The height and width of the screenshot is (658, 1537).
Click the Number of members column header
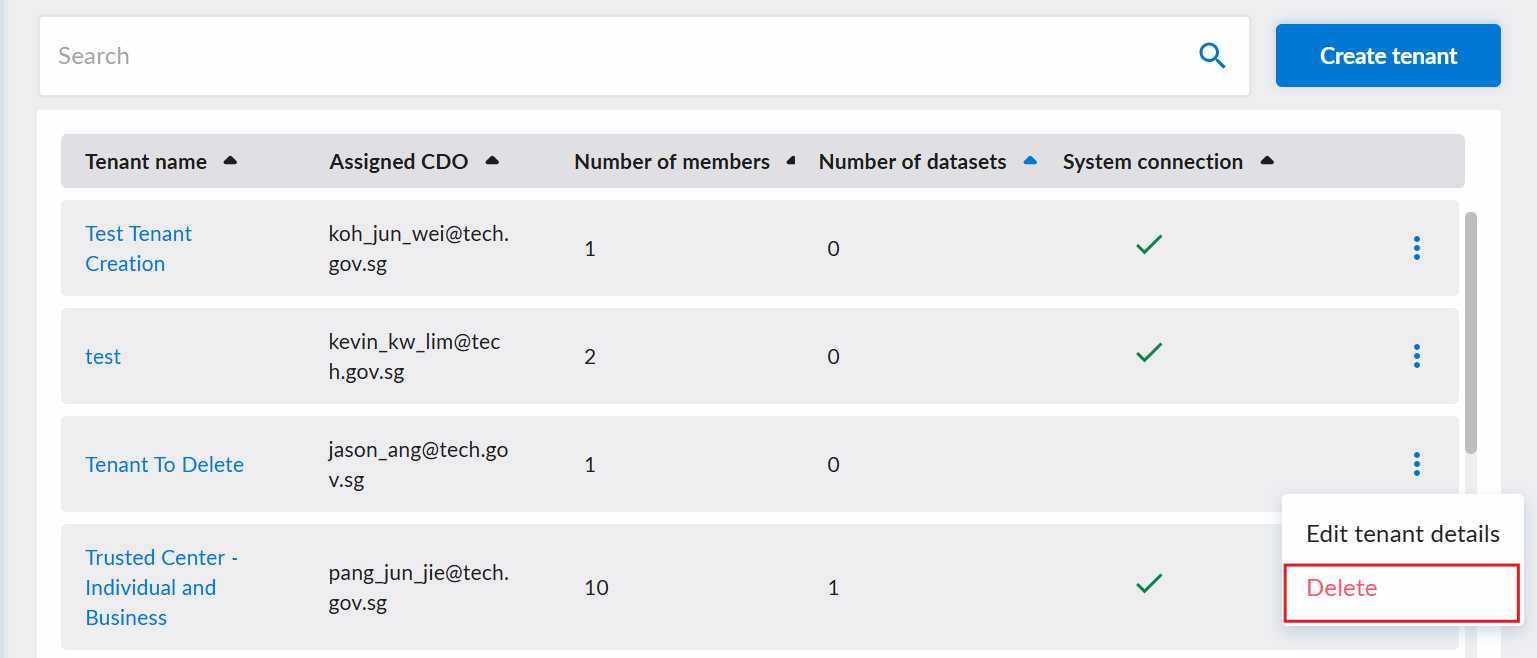[x=672, y=162]
